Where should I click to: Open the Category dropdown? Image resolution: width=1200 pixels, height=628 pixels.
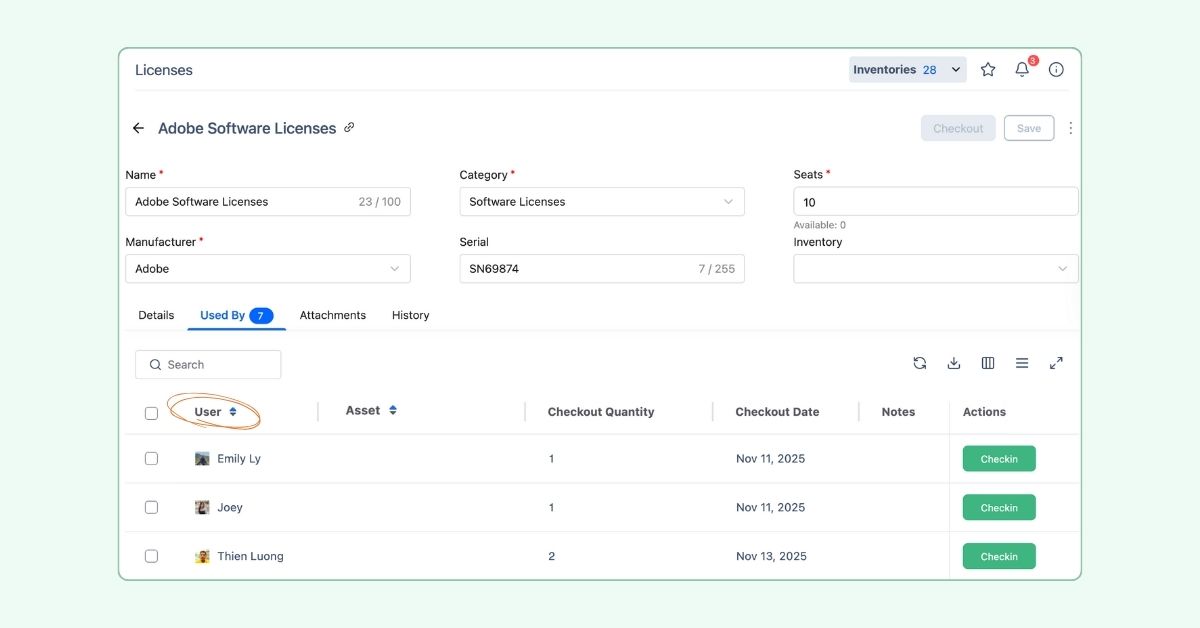[601, 202]
